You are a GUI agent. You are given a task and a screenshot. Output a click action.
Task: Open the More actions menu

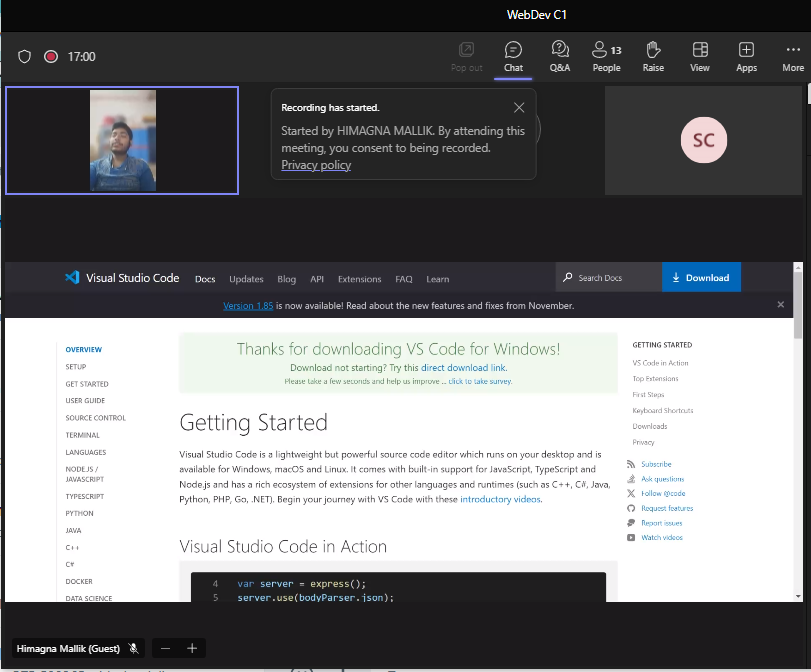coord(793,57)
